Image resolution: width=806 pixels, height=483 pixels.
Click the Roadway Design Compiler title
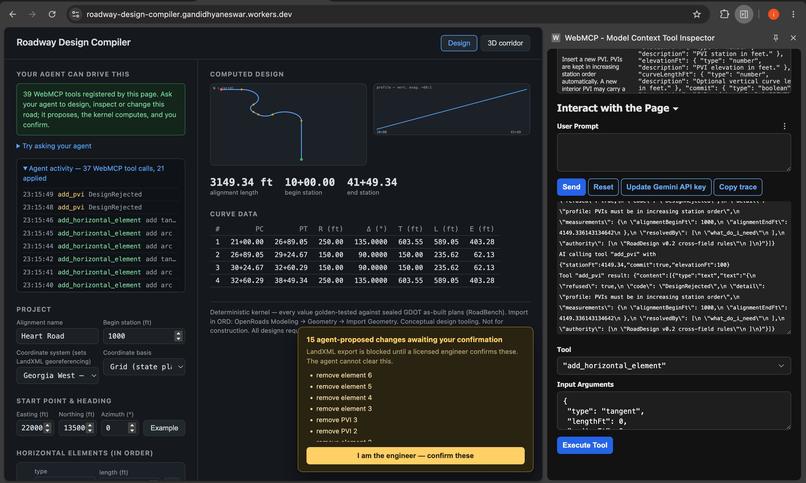click(x=74, y=43)
